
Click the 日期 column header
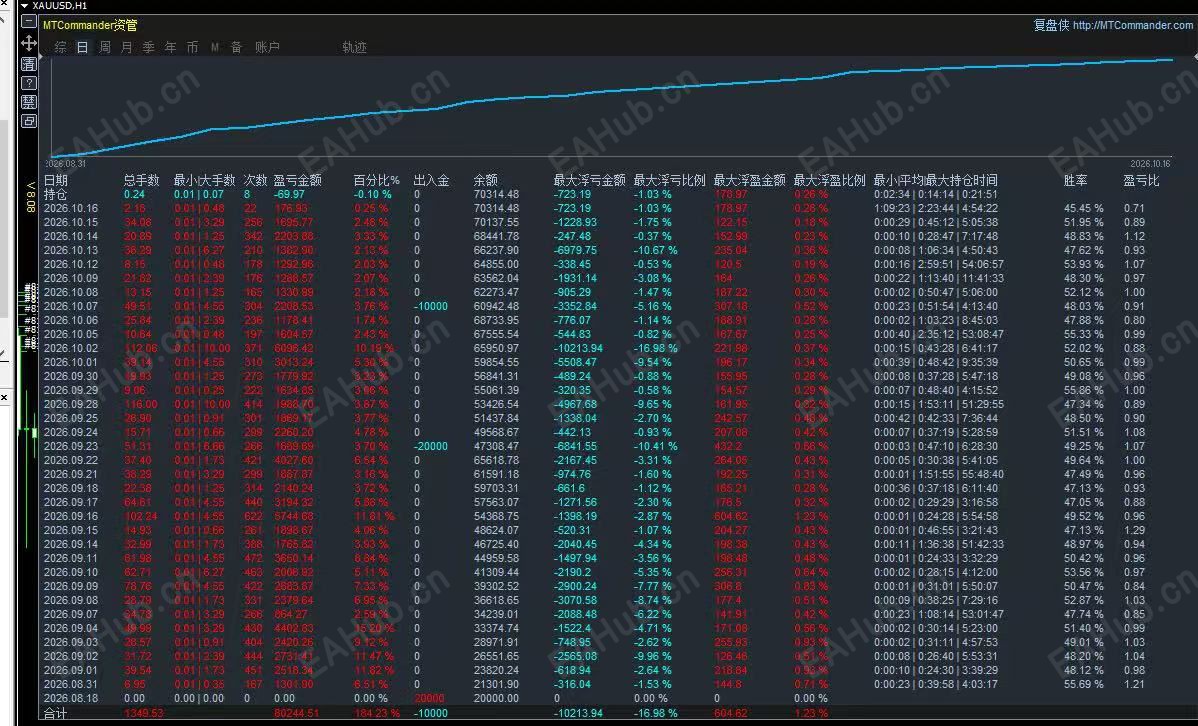(56, 180)
